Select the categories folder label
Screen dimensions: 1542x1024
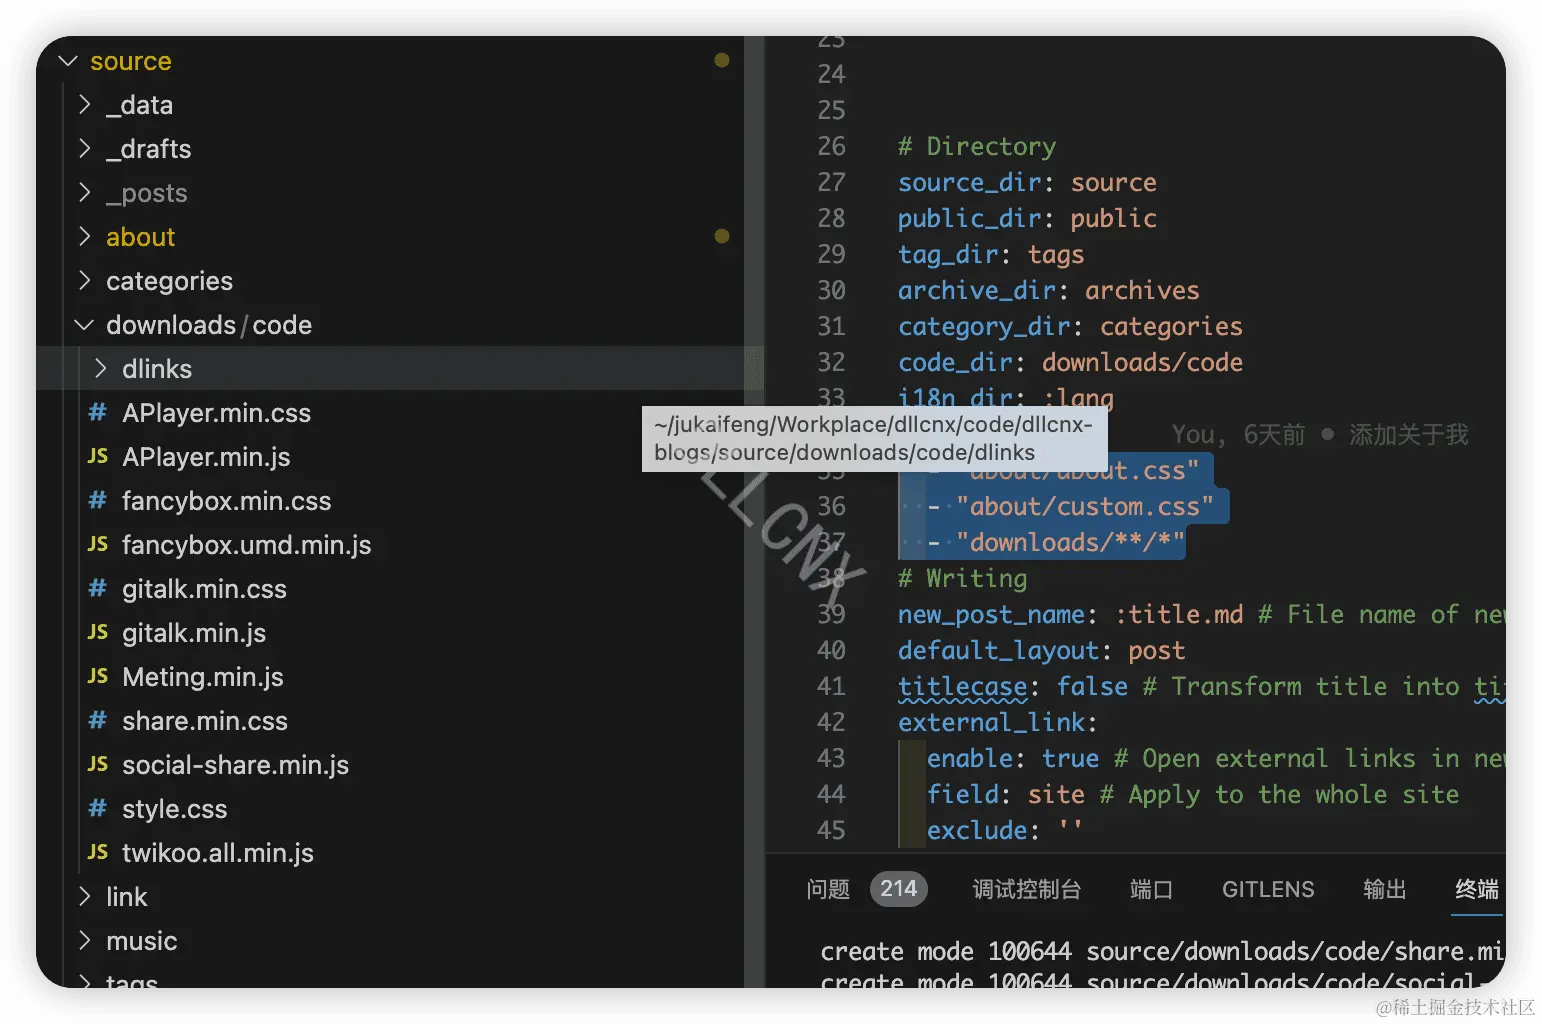click(x=169, y=281)
